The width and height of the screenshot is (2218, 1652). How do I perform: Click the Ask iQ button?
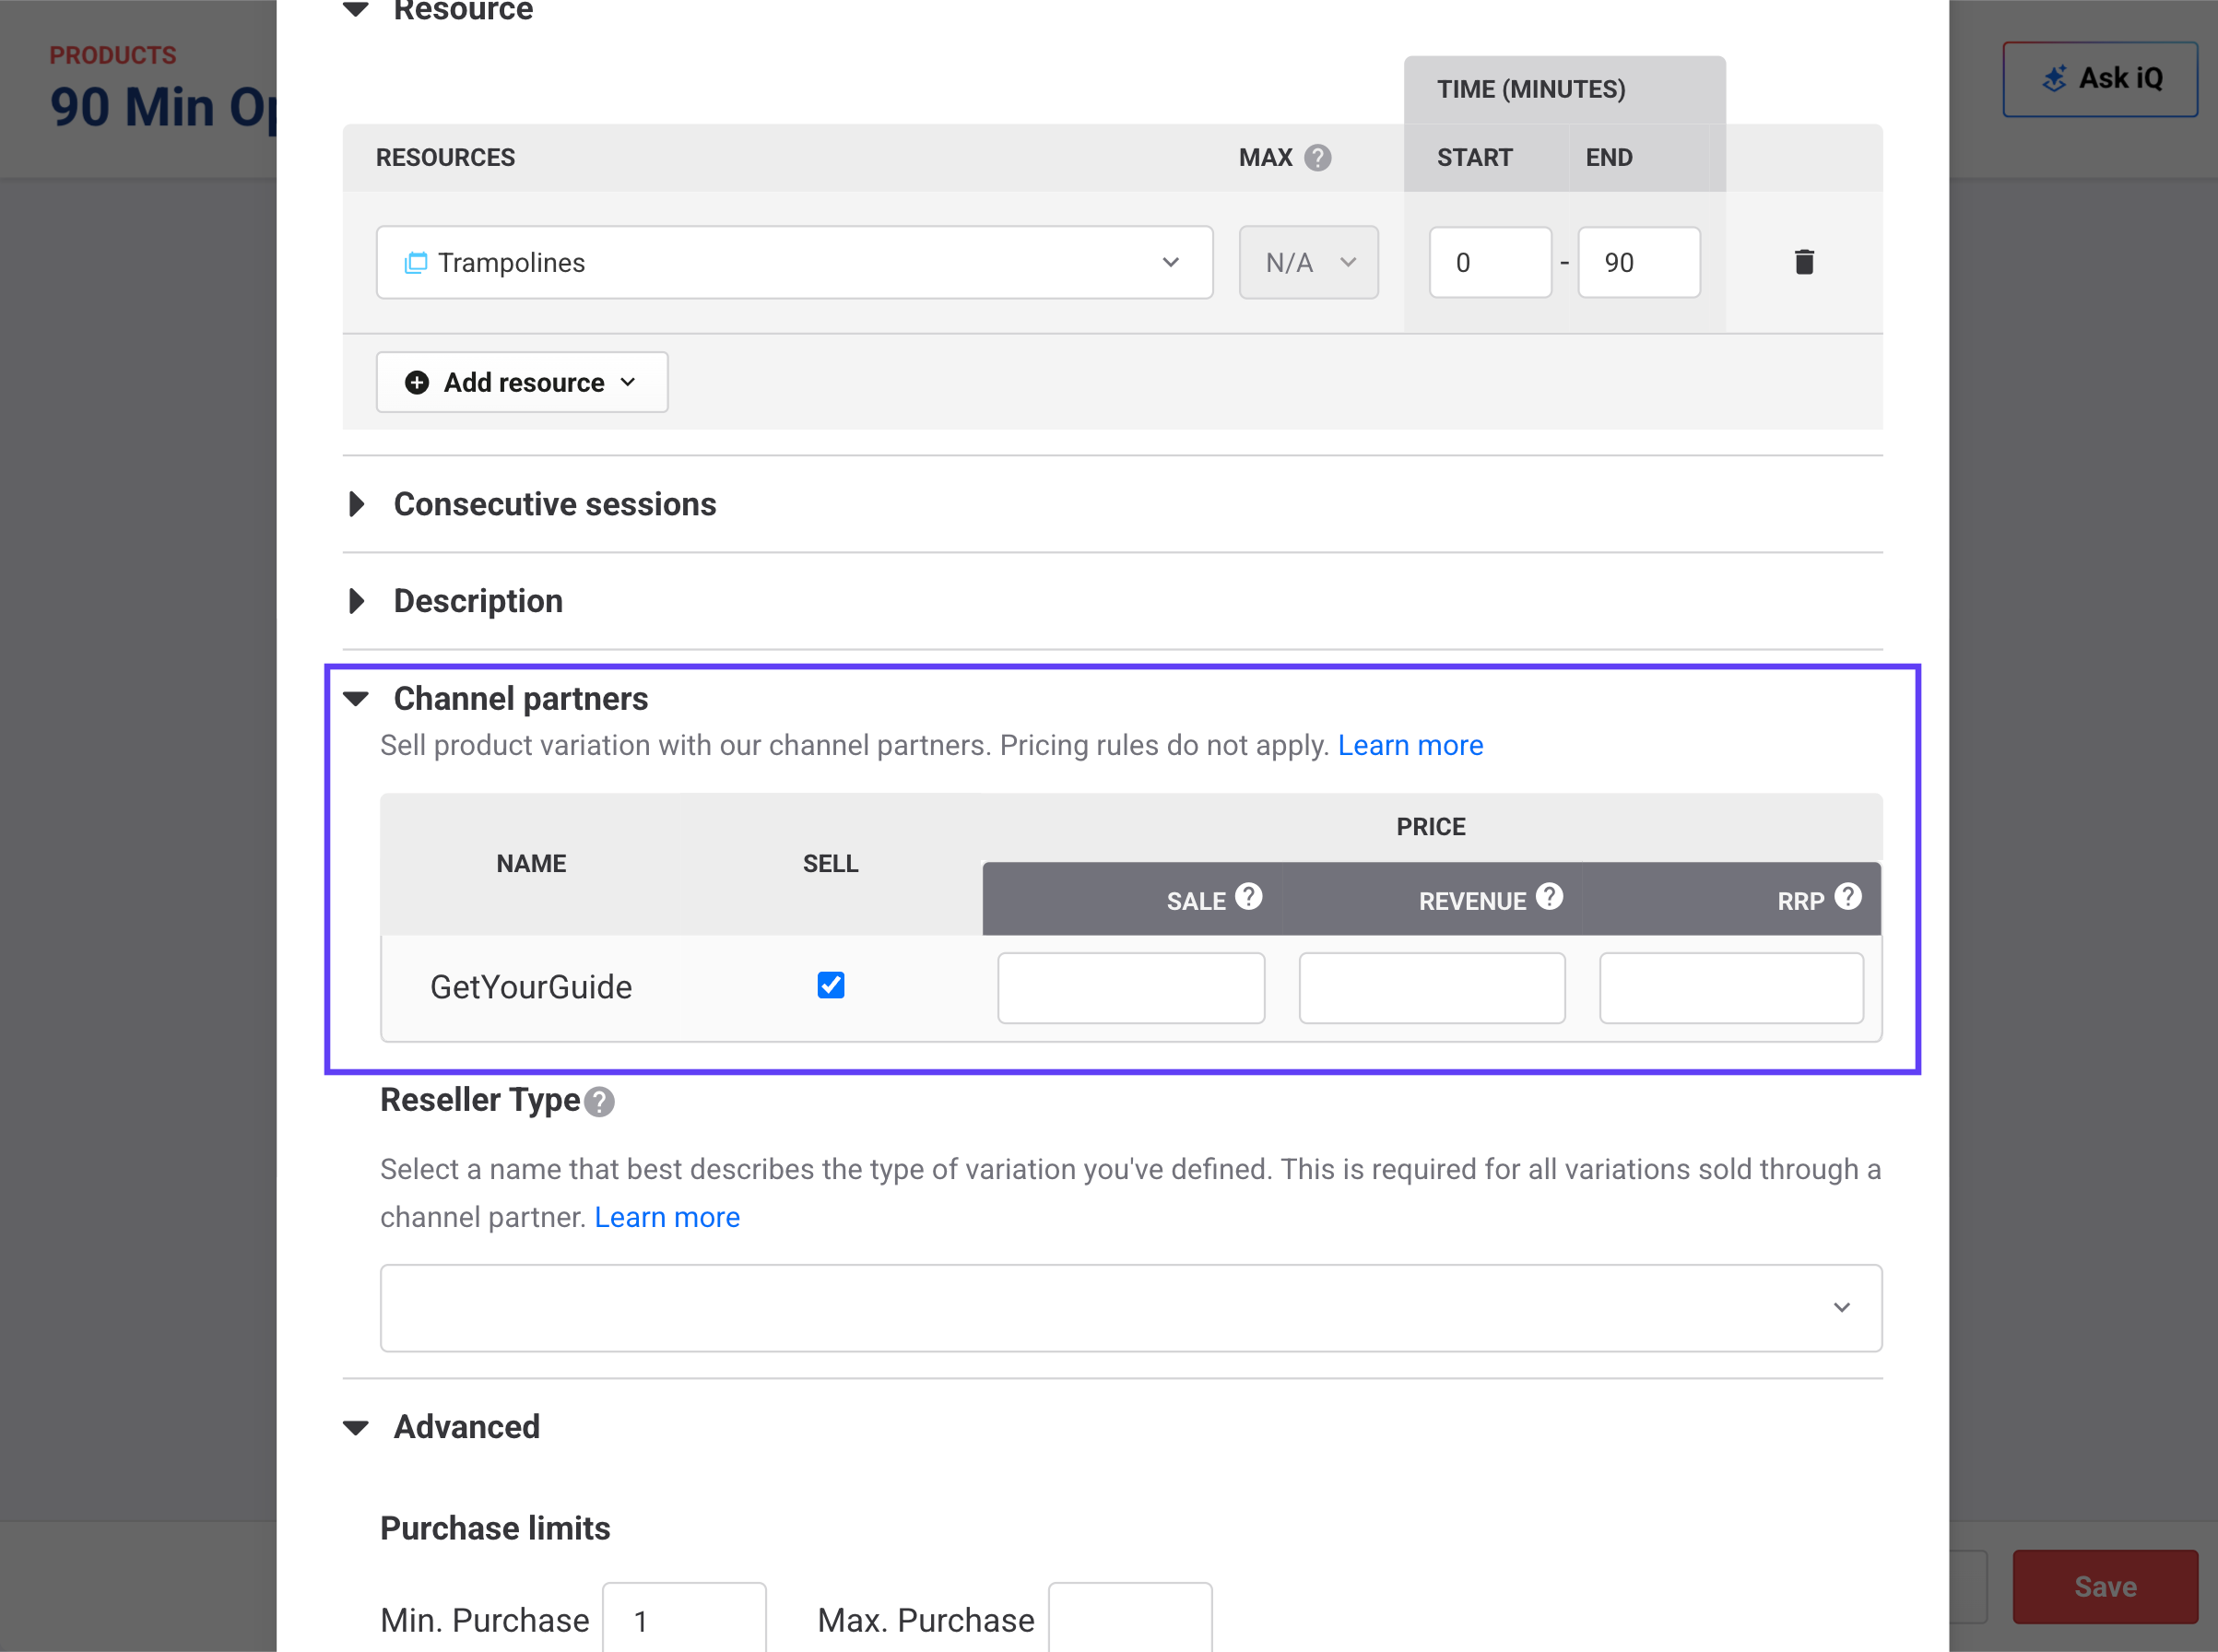point(2100,79)
